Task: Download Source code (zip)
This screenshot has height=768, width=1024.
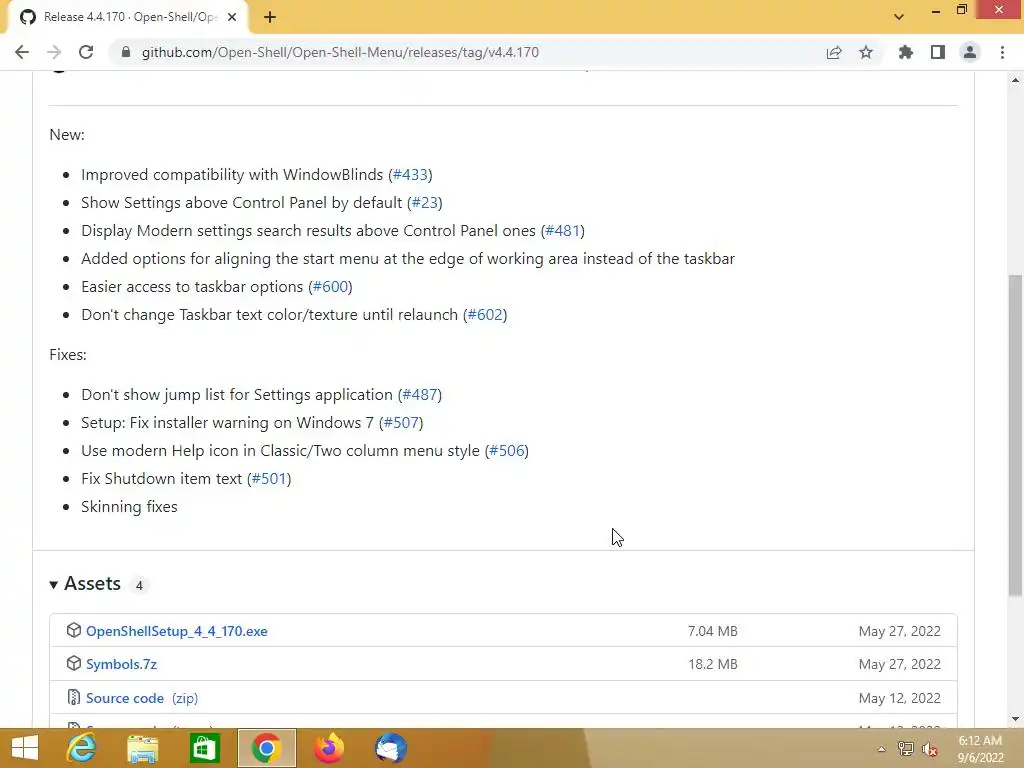Action: (x=142, y=698)
